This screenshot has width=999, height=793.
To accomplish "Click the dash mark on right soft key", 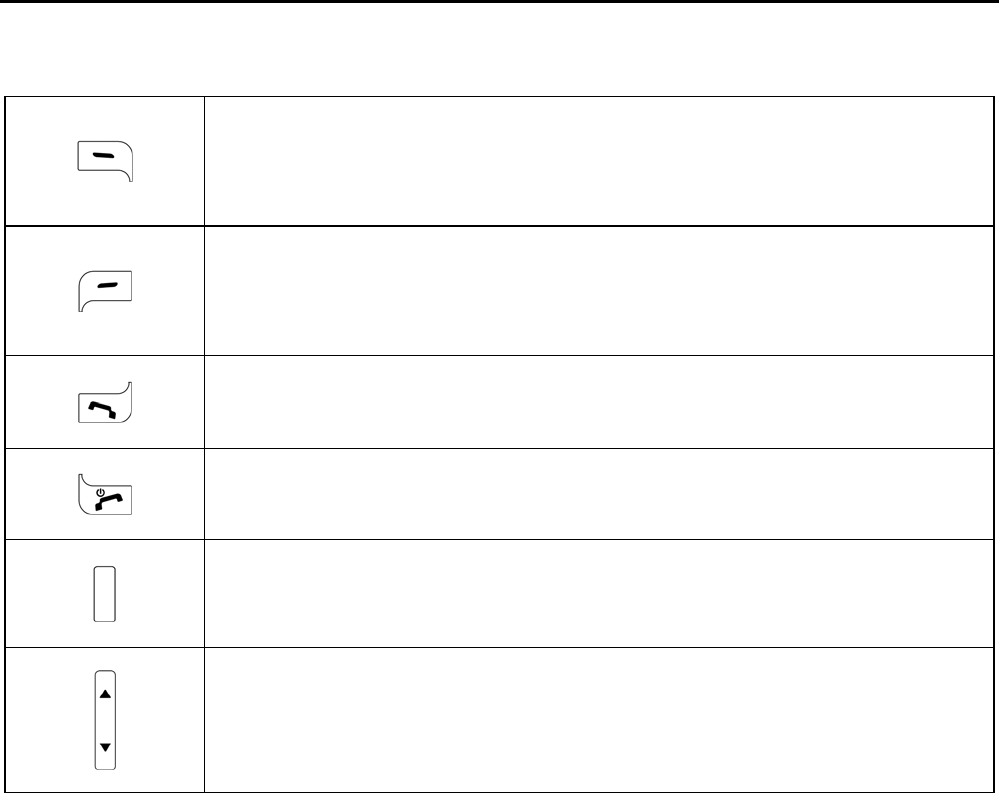I will point(108,286).
